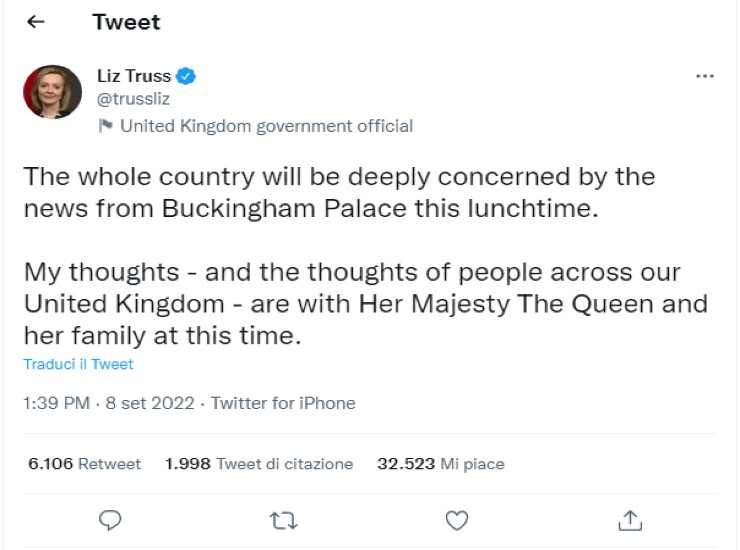The width and height of the screenshot is (740, 550).
Task: Open the @trussliz handle link
Action: (x=133, y=100)
